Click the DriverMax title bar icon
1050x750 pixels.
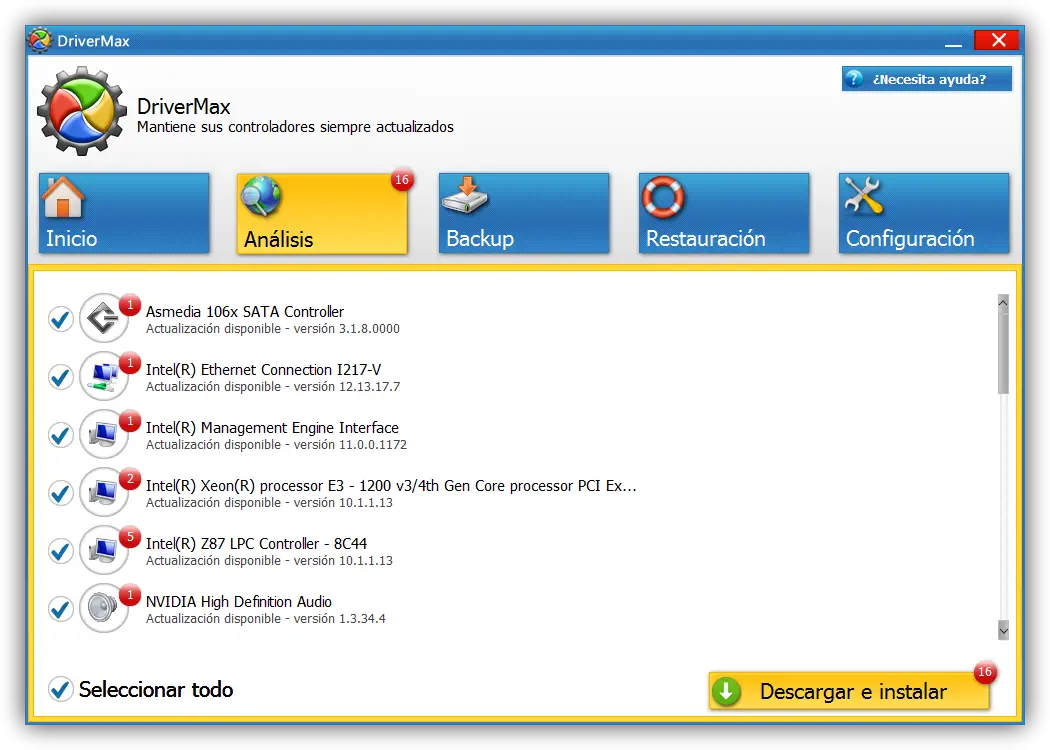tap(40, 40)
